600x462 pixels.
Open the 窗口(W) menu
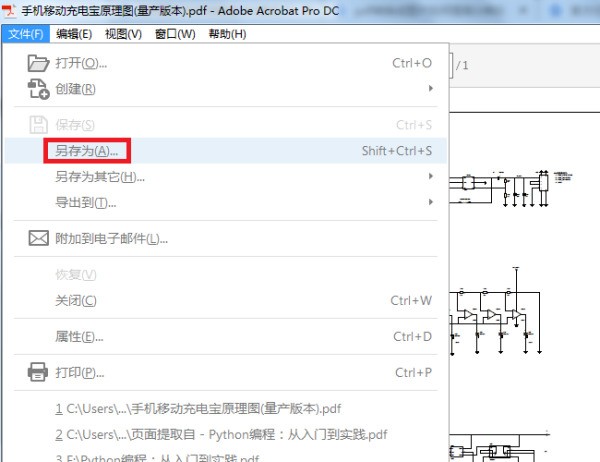coord(175,34)
